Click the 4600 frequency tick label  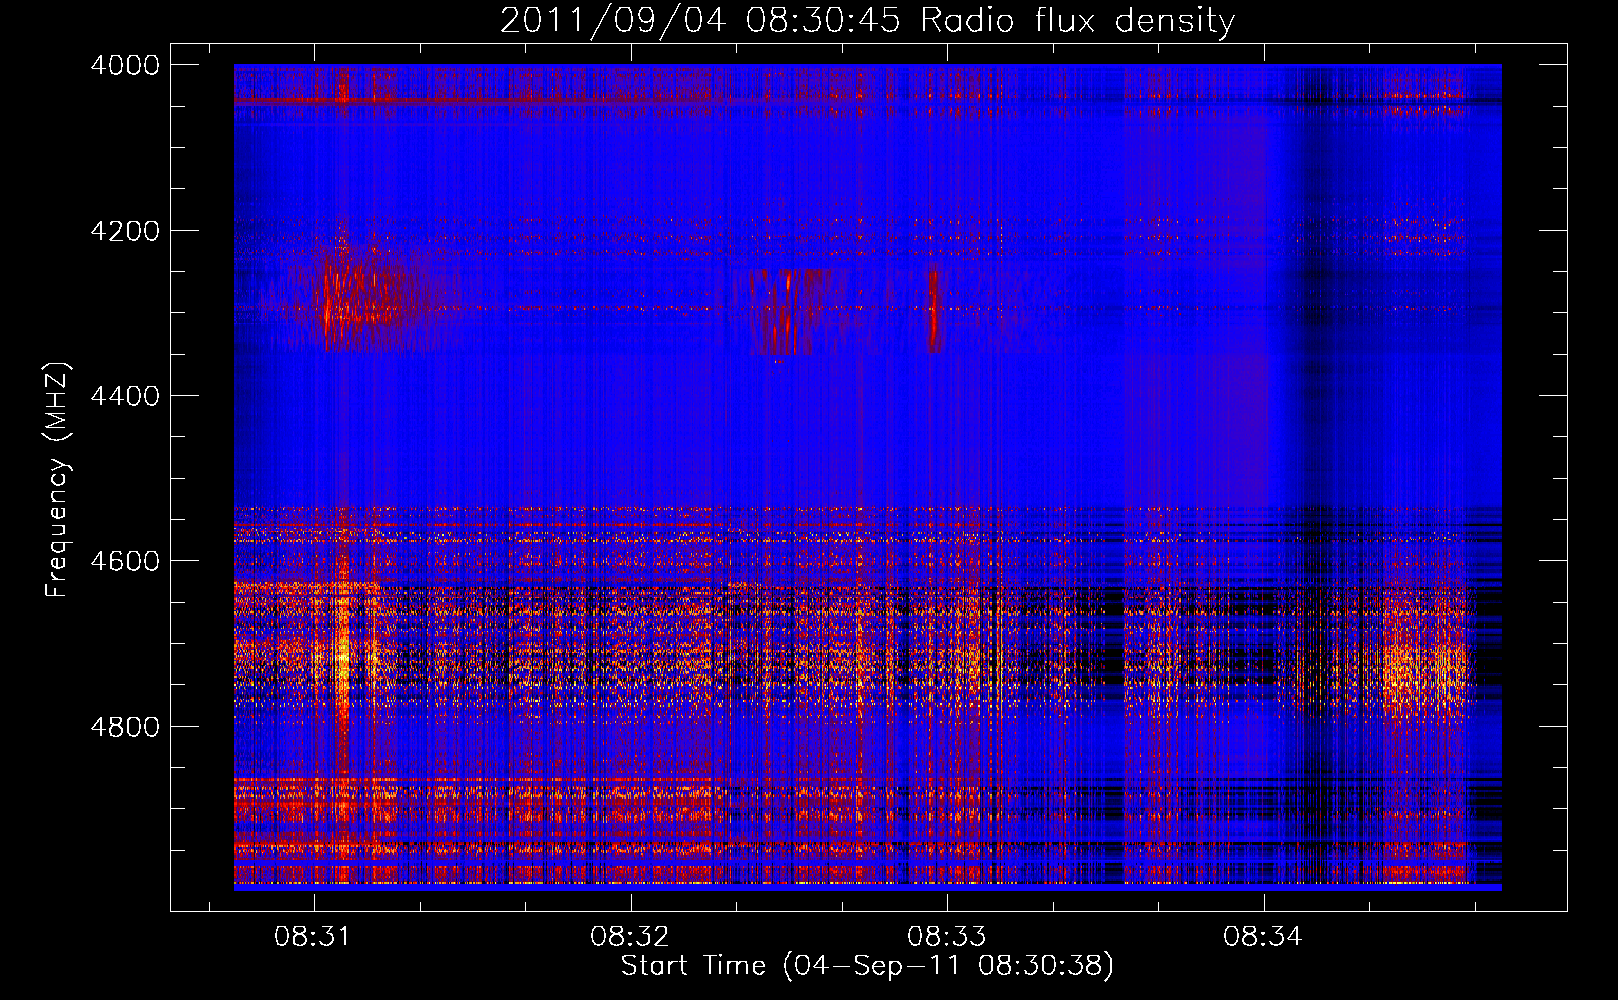(x=125, y=561)
